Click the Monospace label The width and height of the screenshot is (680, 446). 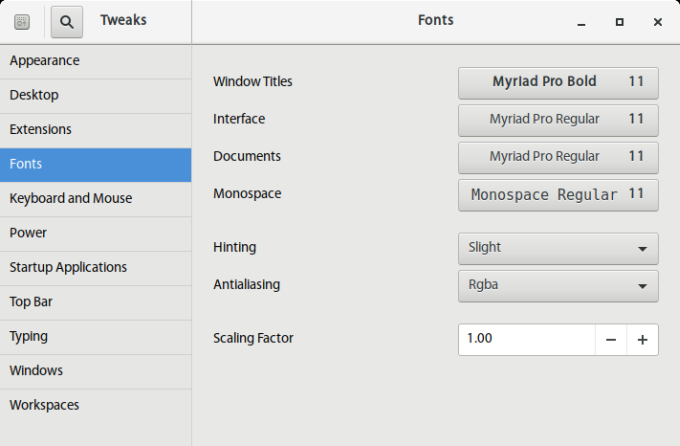[247, 193]
